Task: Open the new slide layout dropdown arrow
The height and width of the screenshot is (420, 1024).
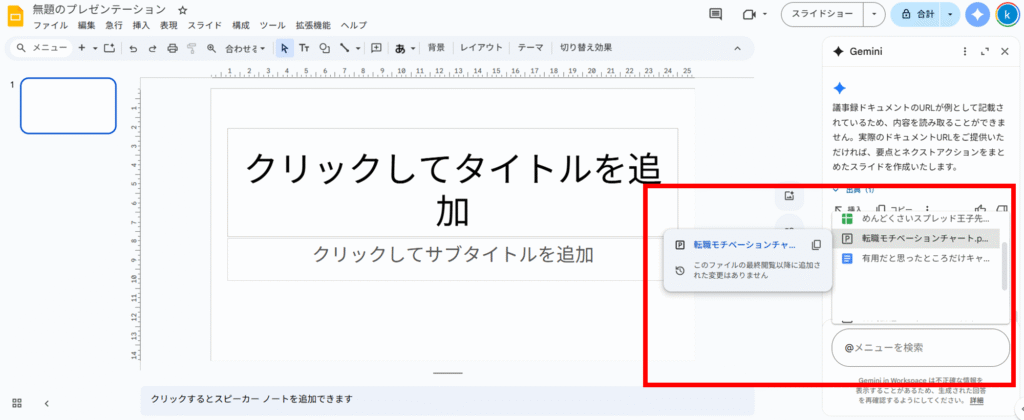Action: point(95,48)
